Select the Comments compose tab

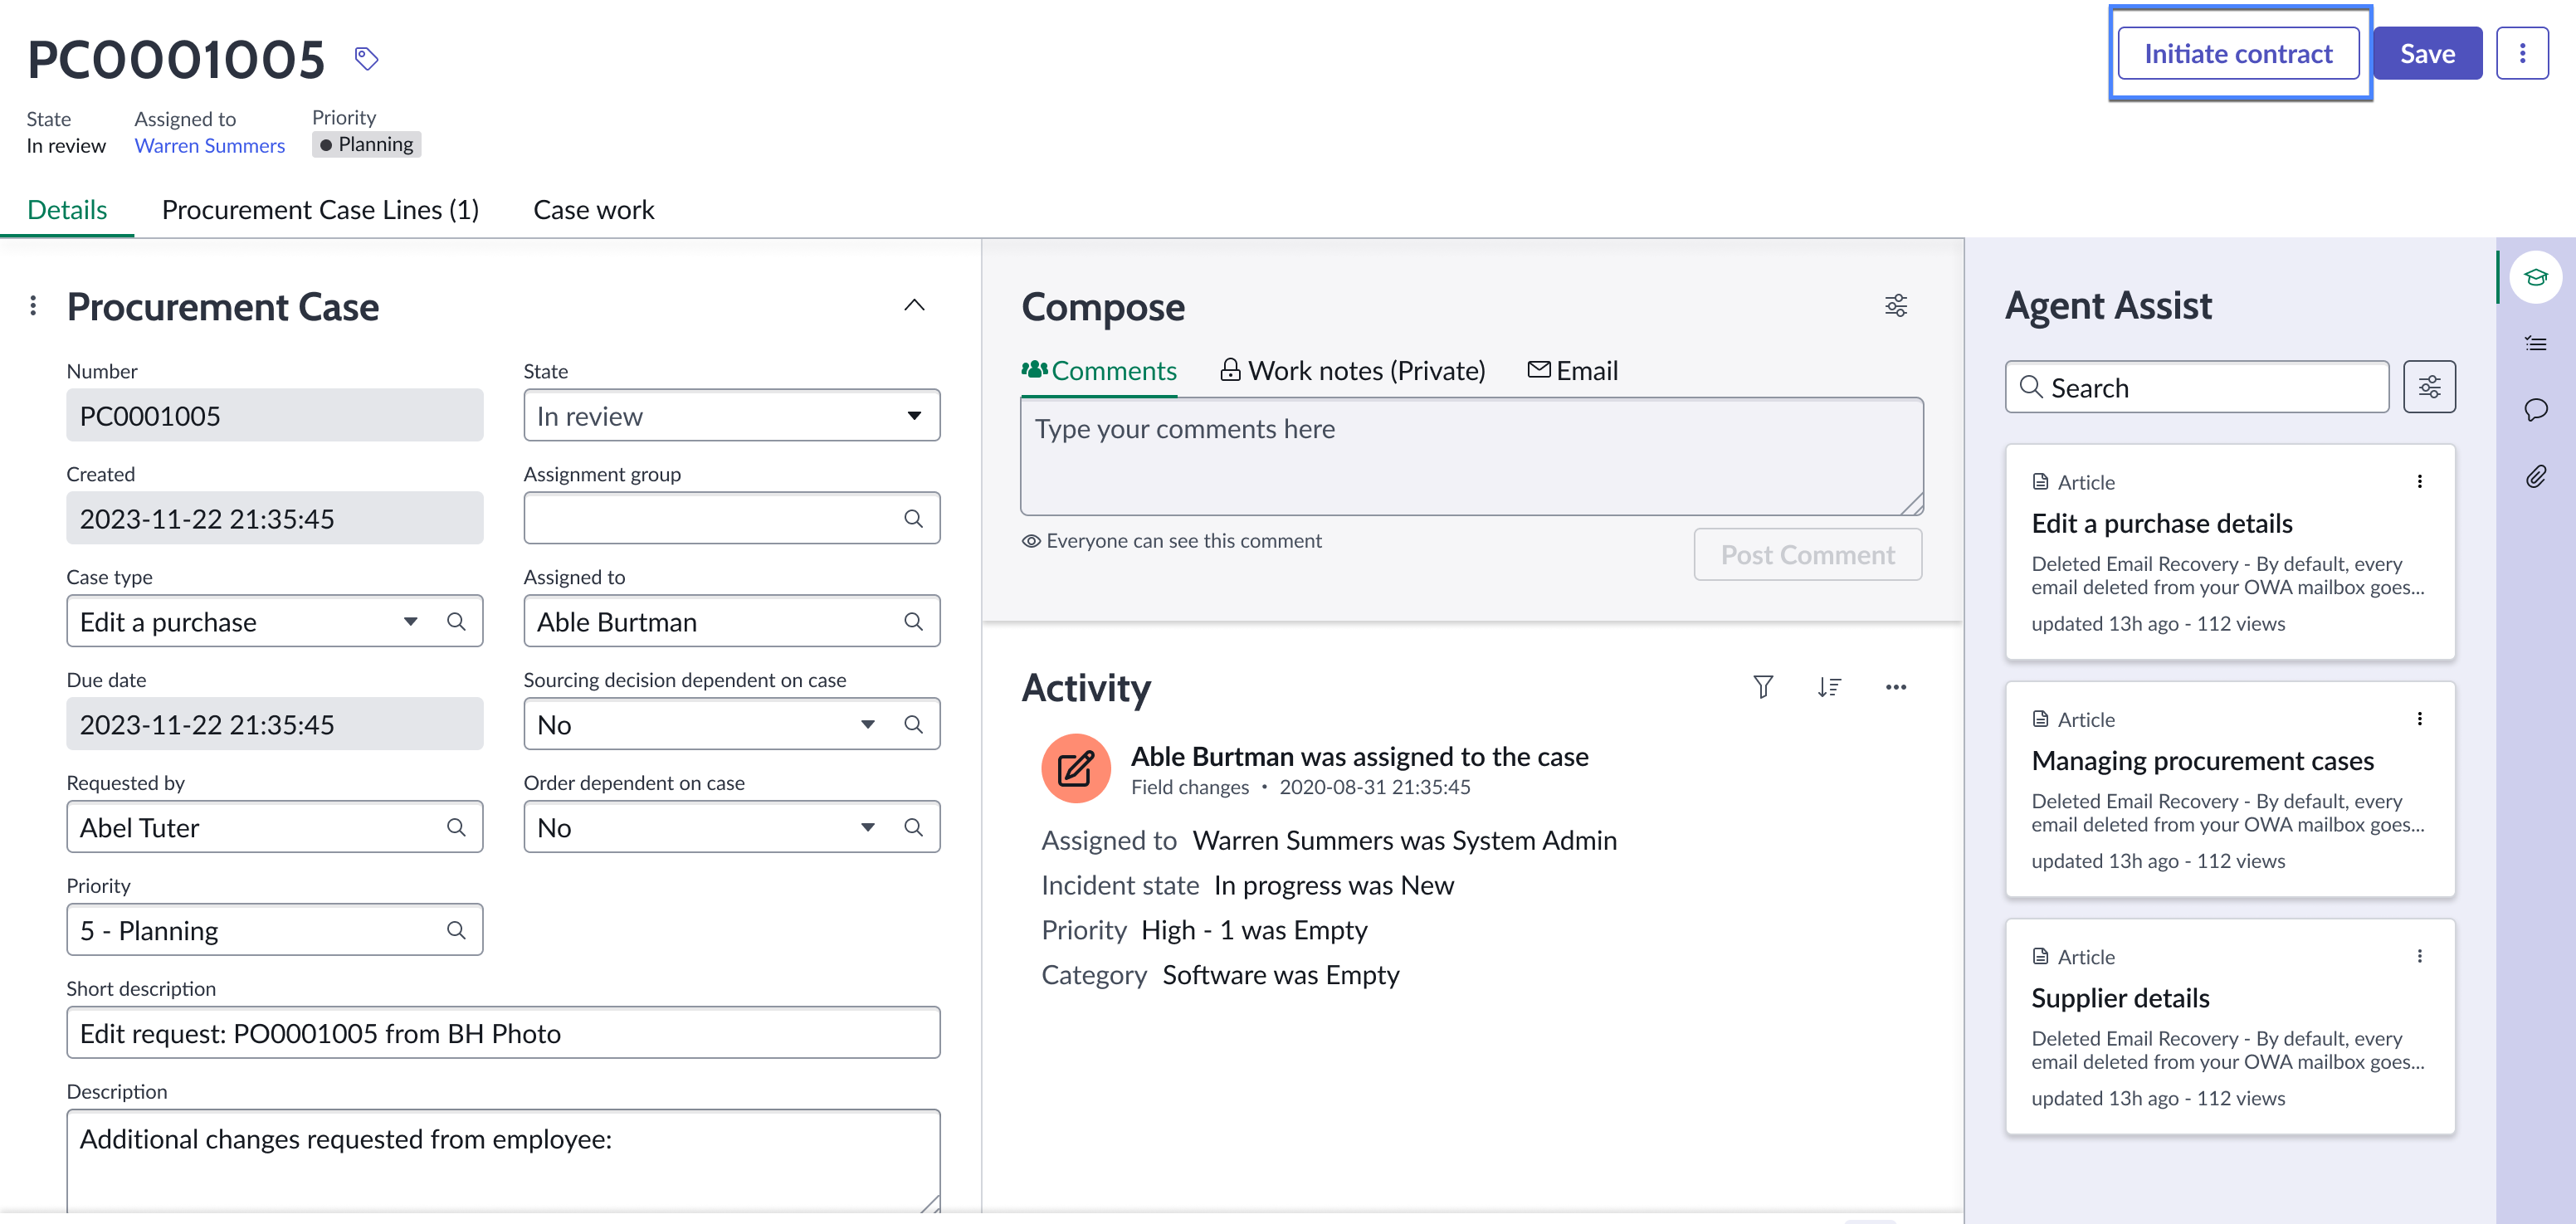coord(1099,370)
